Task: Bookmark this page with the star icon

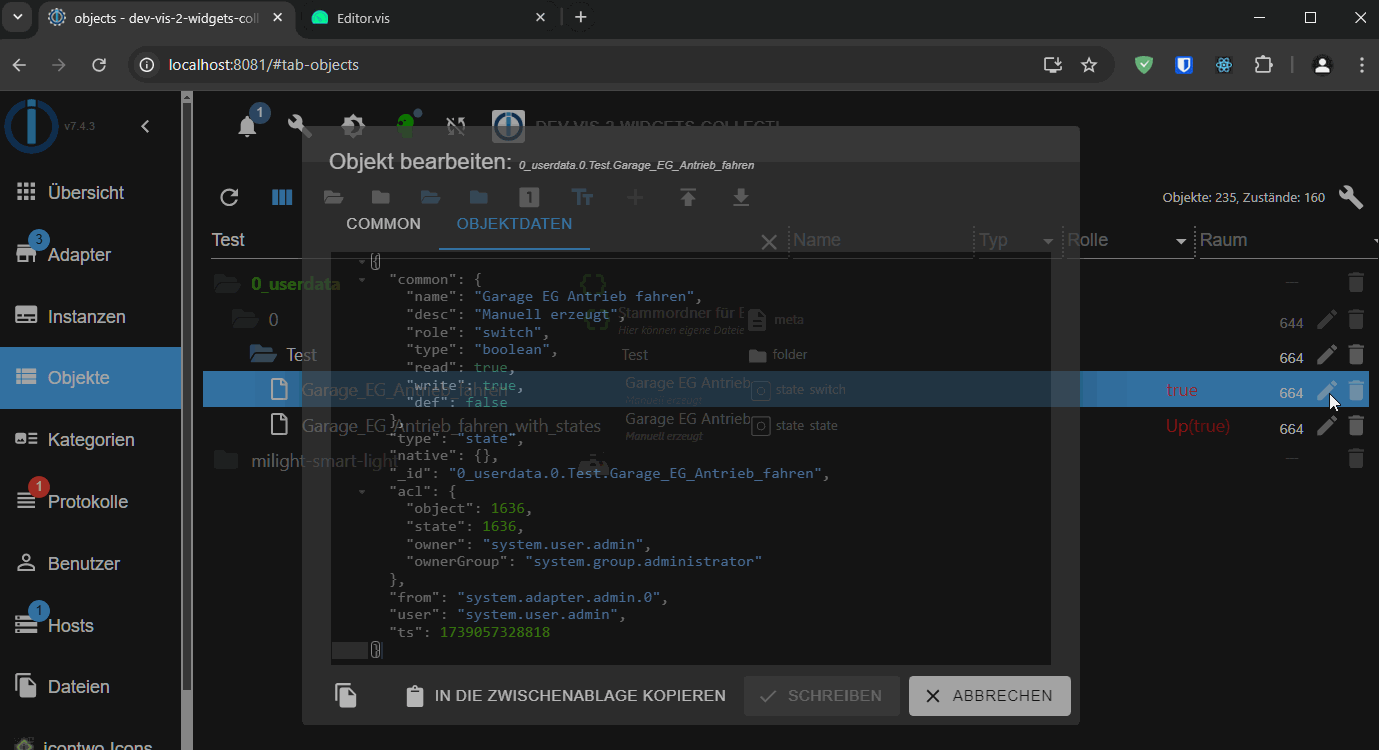Action: point(1089,65)
